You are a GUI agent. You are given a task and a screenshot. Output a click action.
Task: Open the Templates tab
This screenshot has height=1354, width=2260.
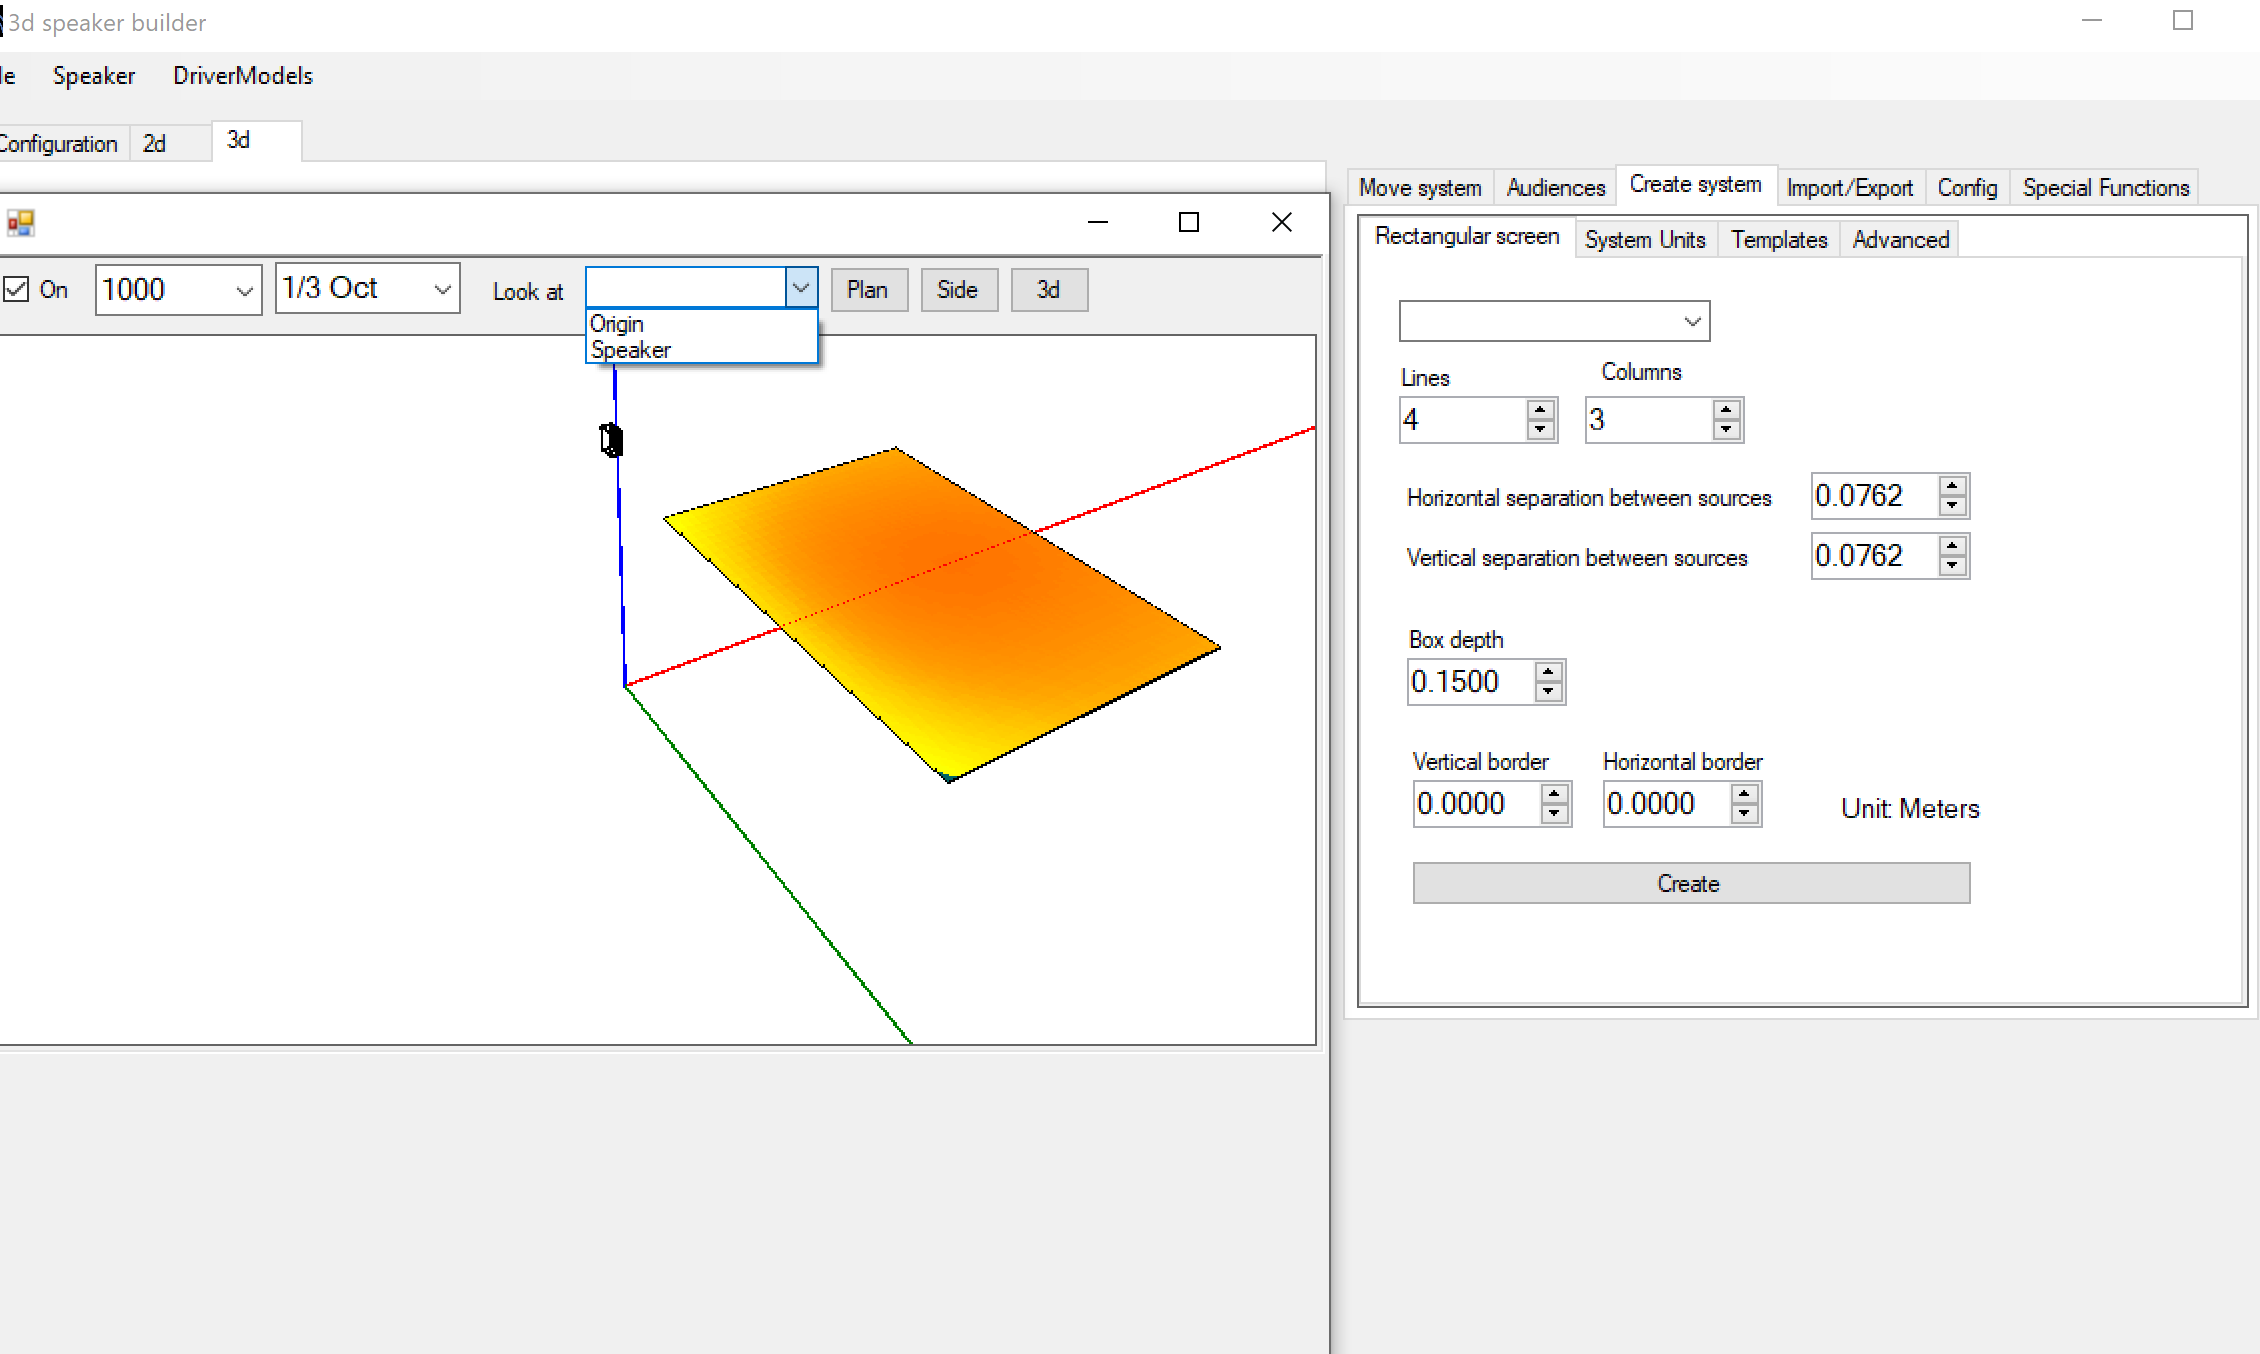coord(1778,239)
